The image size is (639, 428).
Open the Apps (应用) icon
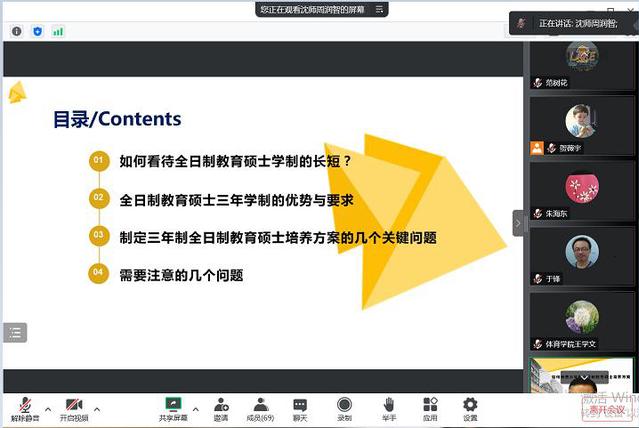point(430,408)
